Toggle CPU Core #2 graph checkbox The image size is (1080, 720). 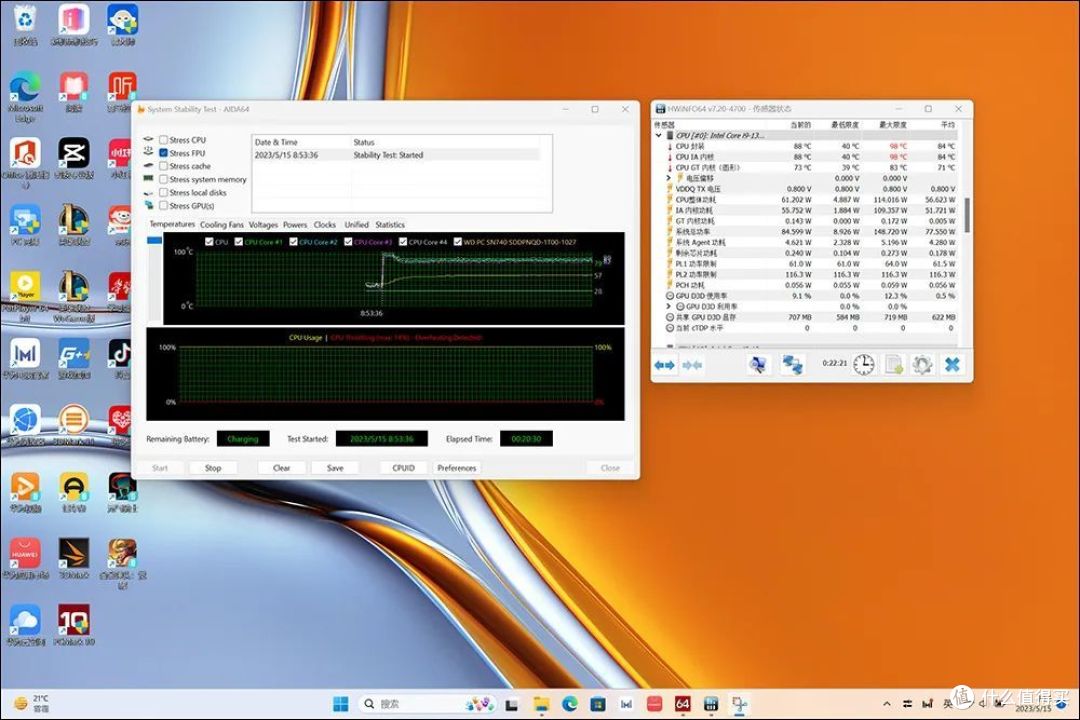click(293, 242)
